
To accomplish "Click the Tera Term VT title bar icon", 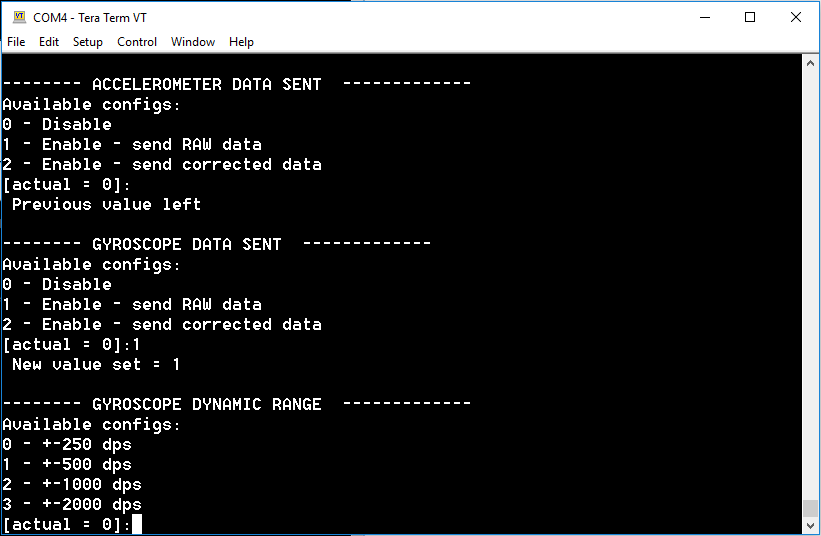I will click(19, 17).
